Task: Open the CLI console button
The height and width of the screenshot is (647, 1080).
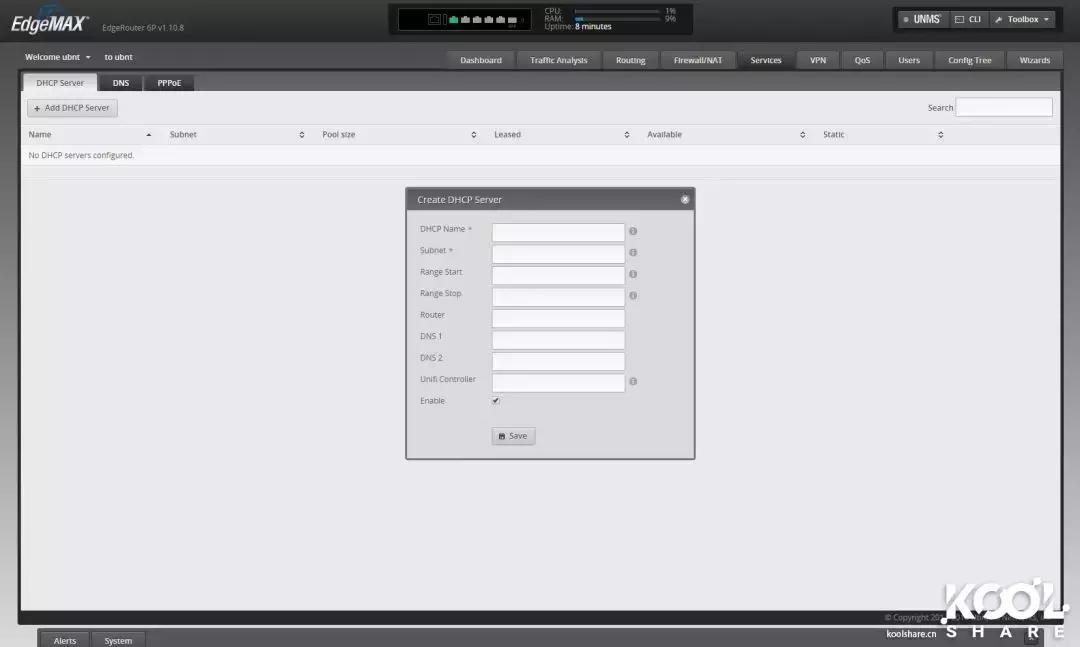Action: click(968, 19)
